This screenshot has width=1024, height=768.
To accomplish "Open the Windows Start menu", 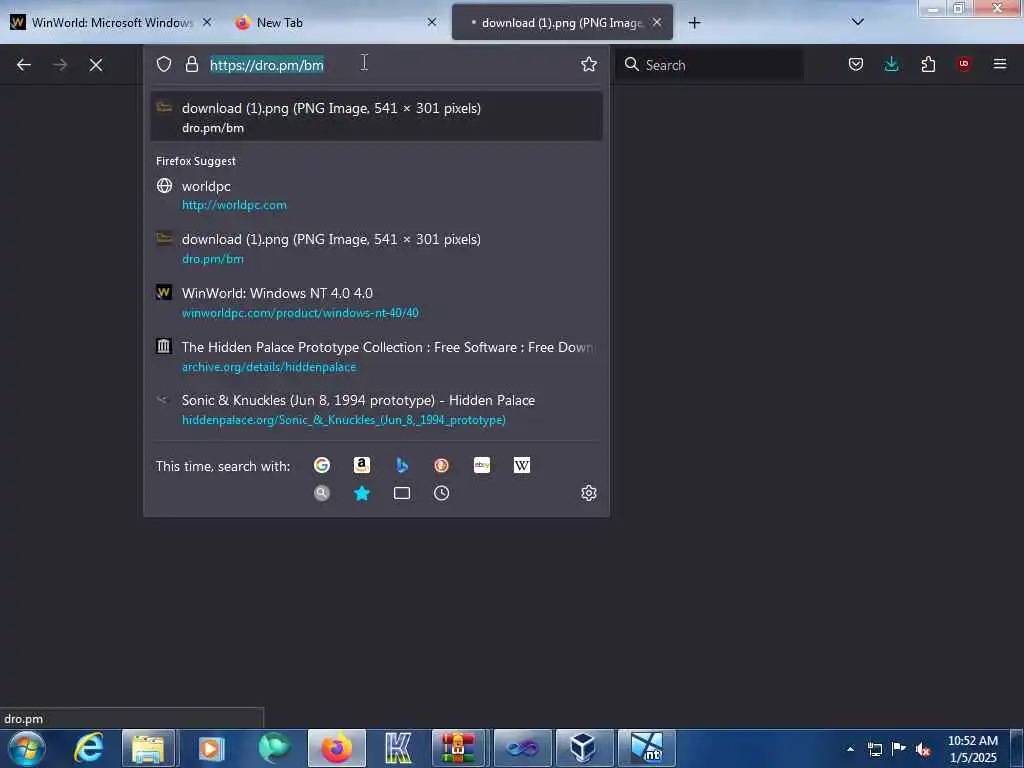I will coord(27,748).
